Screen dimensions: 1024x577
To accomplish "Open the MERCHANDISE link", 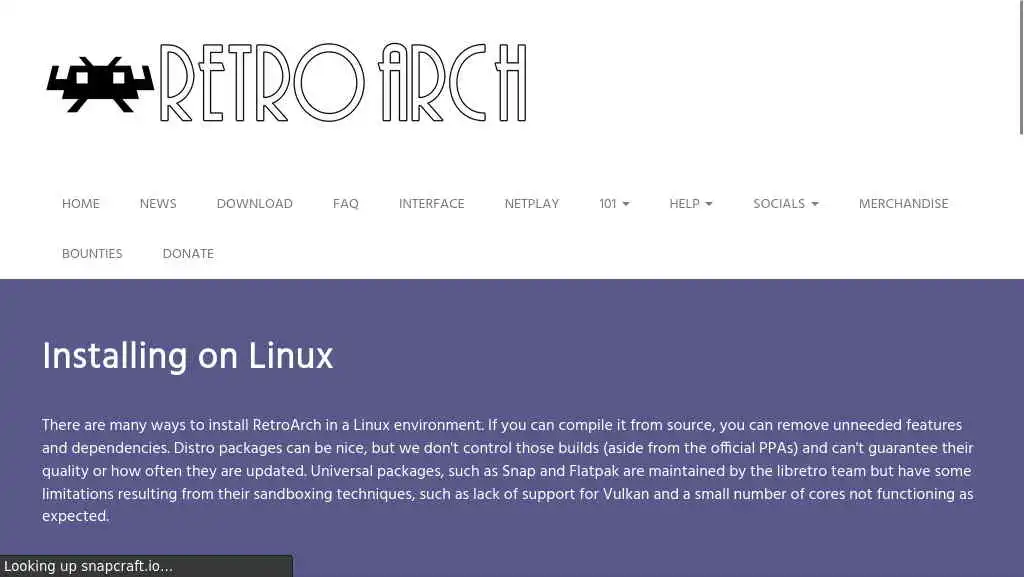I will (903, 204).
